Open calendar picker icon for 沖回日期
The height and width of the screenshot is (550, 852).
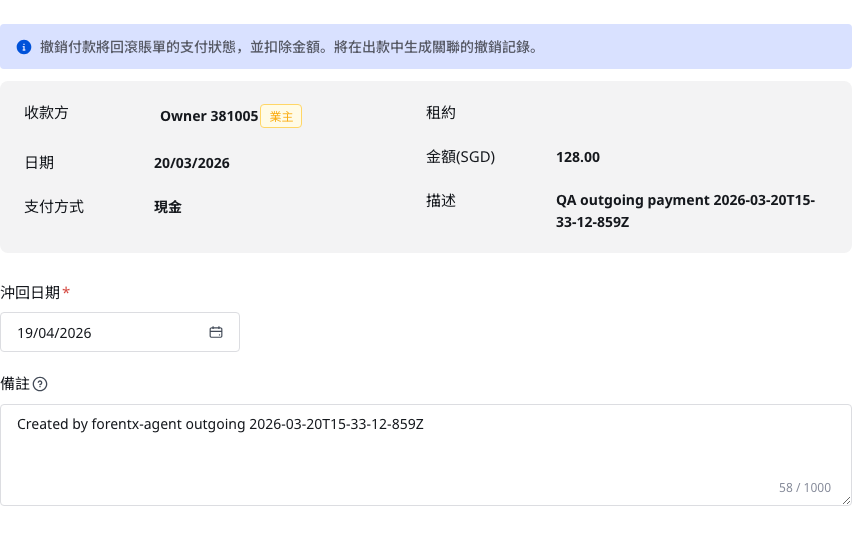(216, 332)
